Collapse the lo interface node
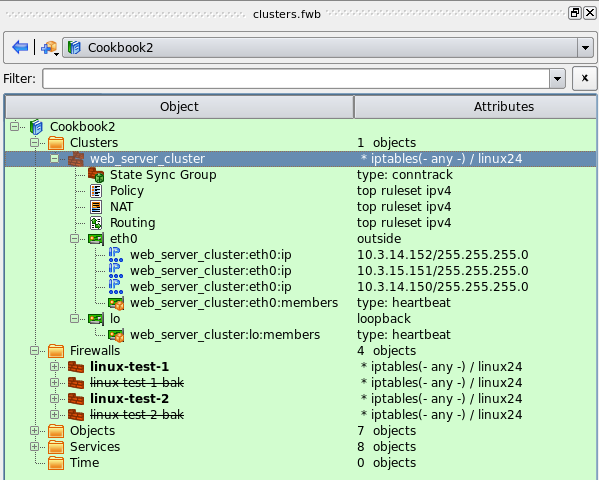 pyautogui.click(x=74, y=318)
